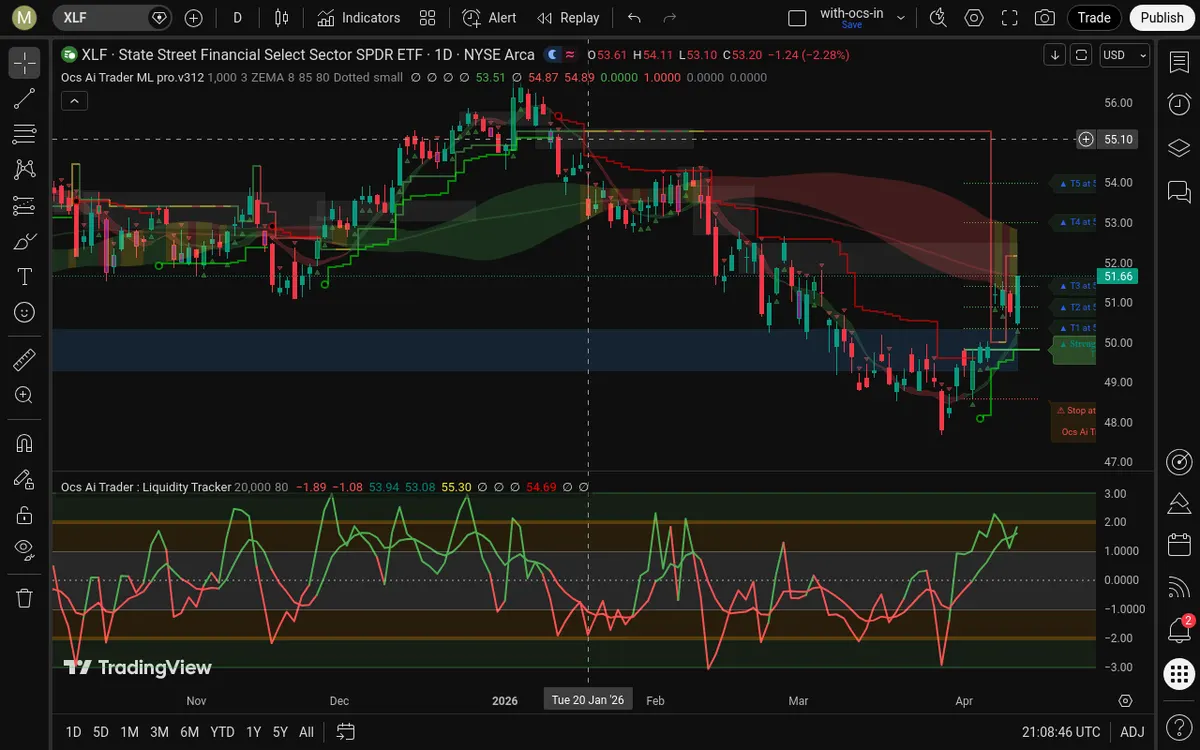This screenshot has width=1200, height=750.
Task: Click the Liquidity Tracker indicator title
Action: [x=144, y=487]
